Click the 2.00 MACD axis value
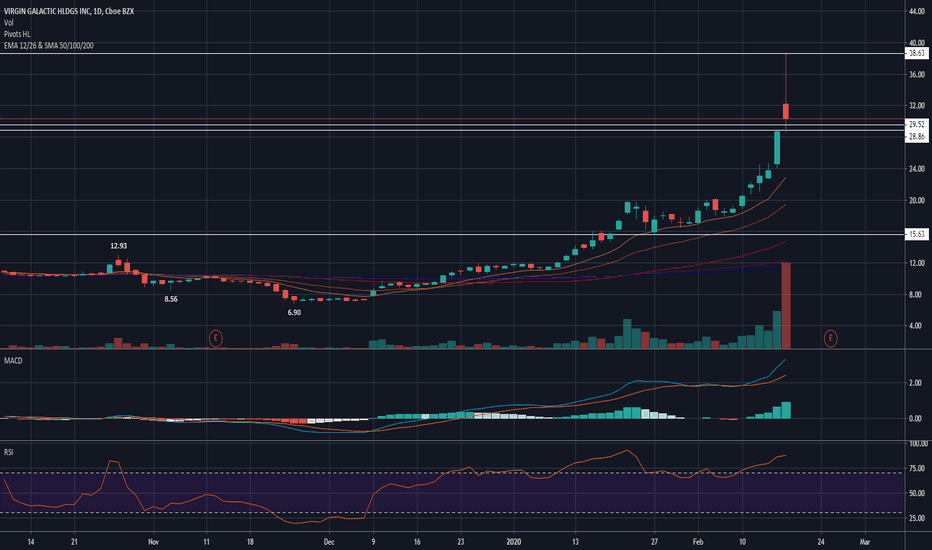 [915, 383]
